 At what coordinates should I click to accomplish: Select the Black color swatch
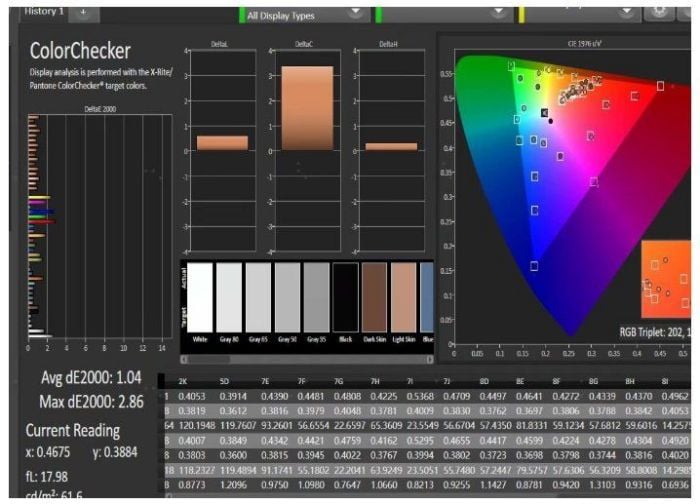pyautogui.click(x=346, y=297)
